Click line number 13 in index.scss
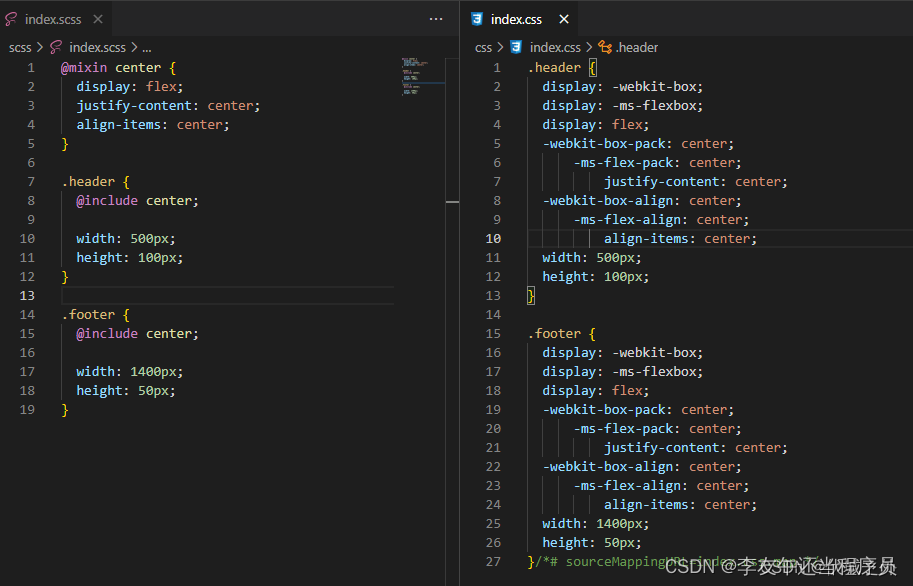Viewport: 913px width, 586px height. [x=27, y=295]
